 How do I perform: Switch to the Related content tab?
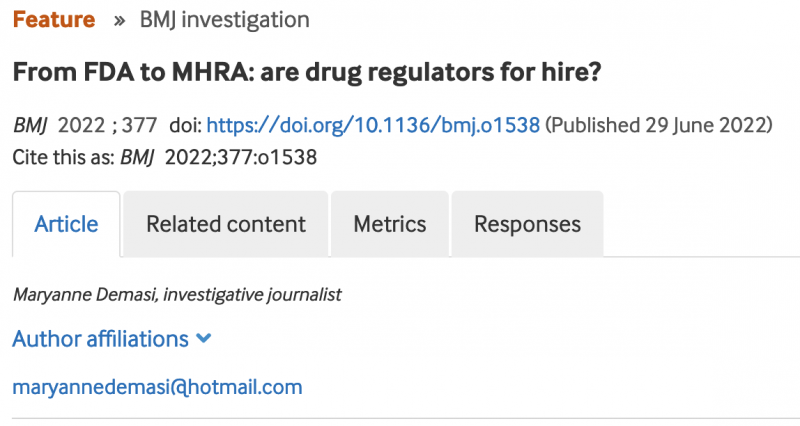tap(226, 224)
